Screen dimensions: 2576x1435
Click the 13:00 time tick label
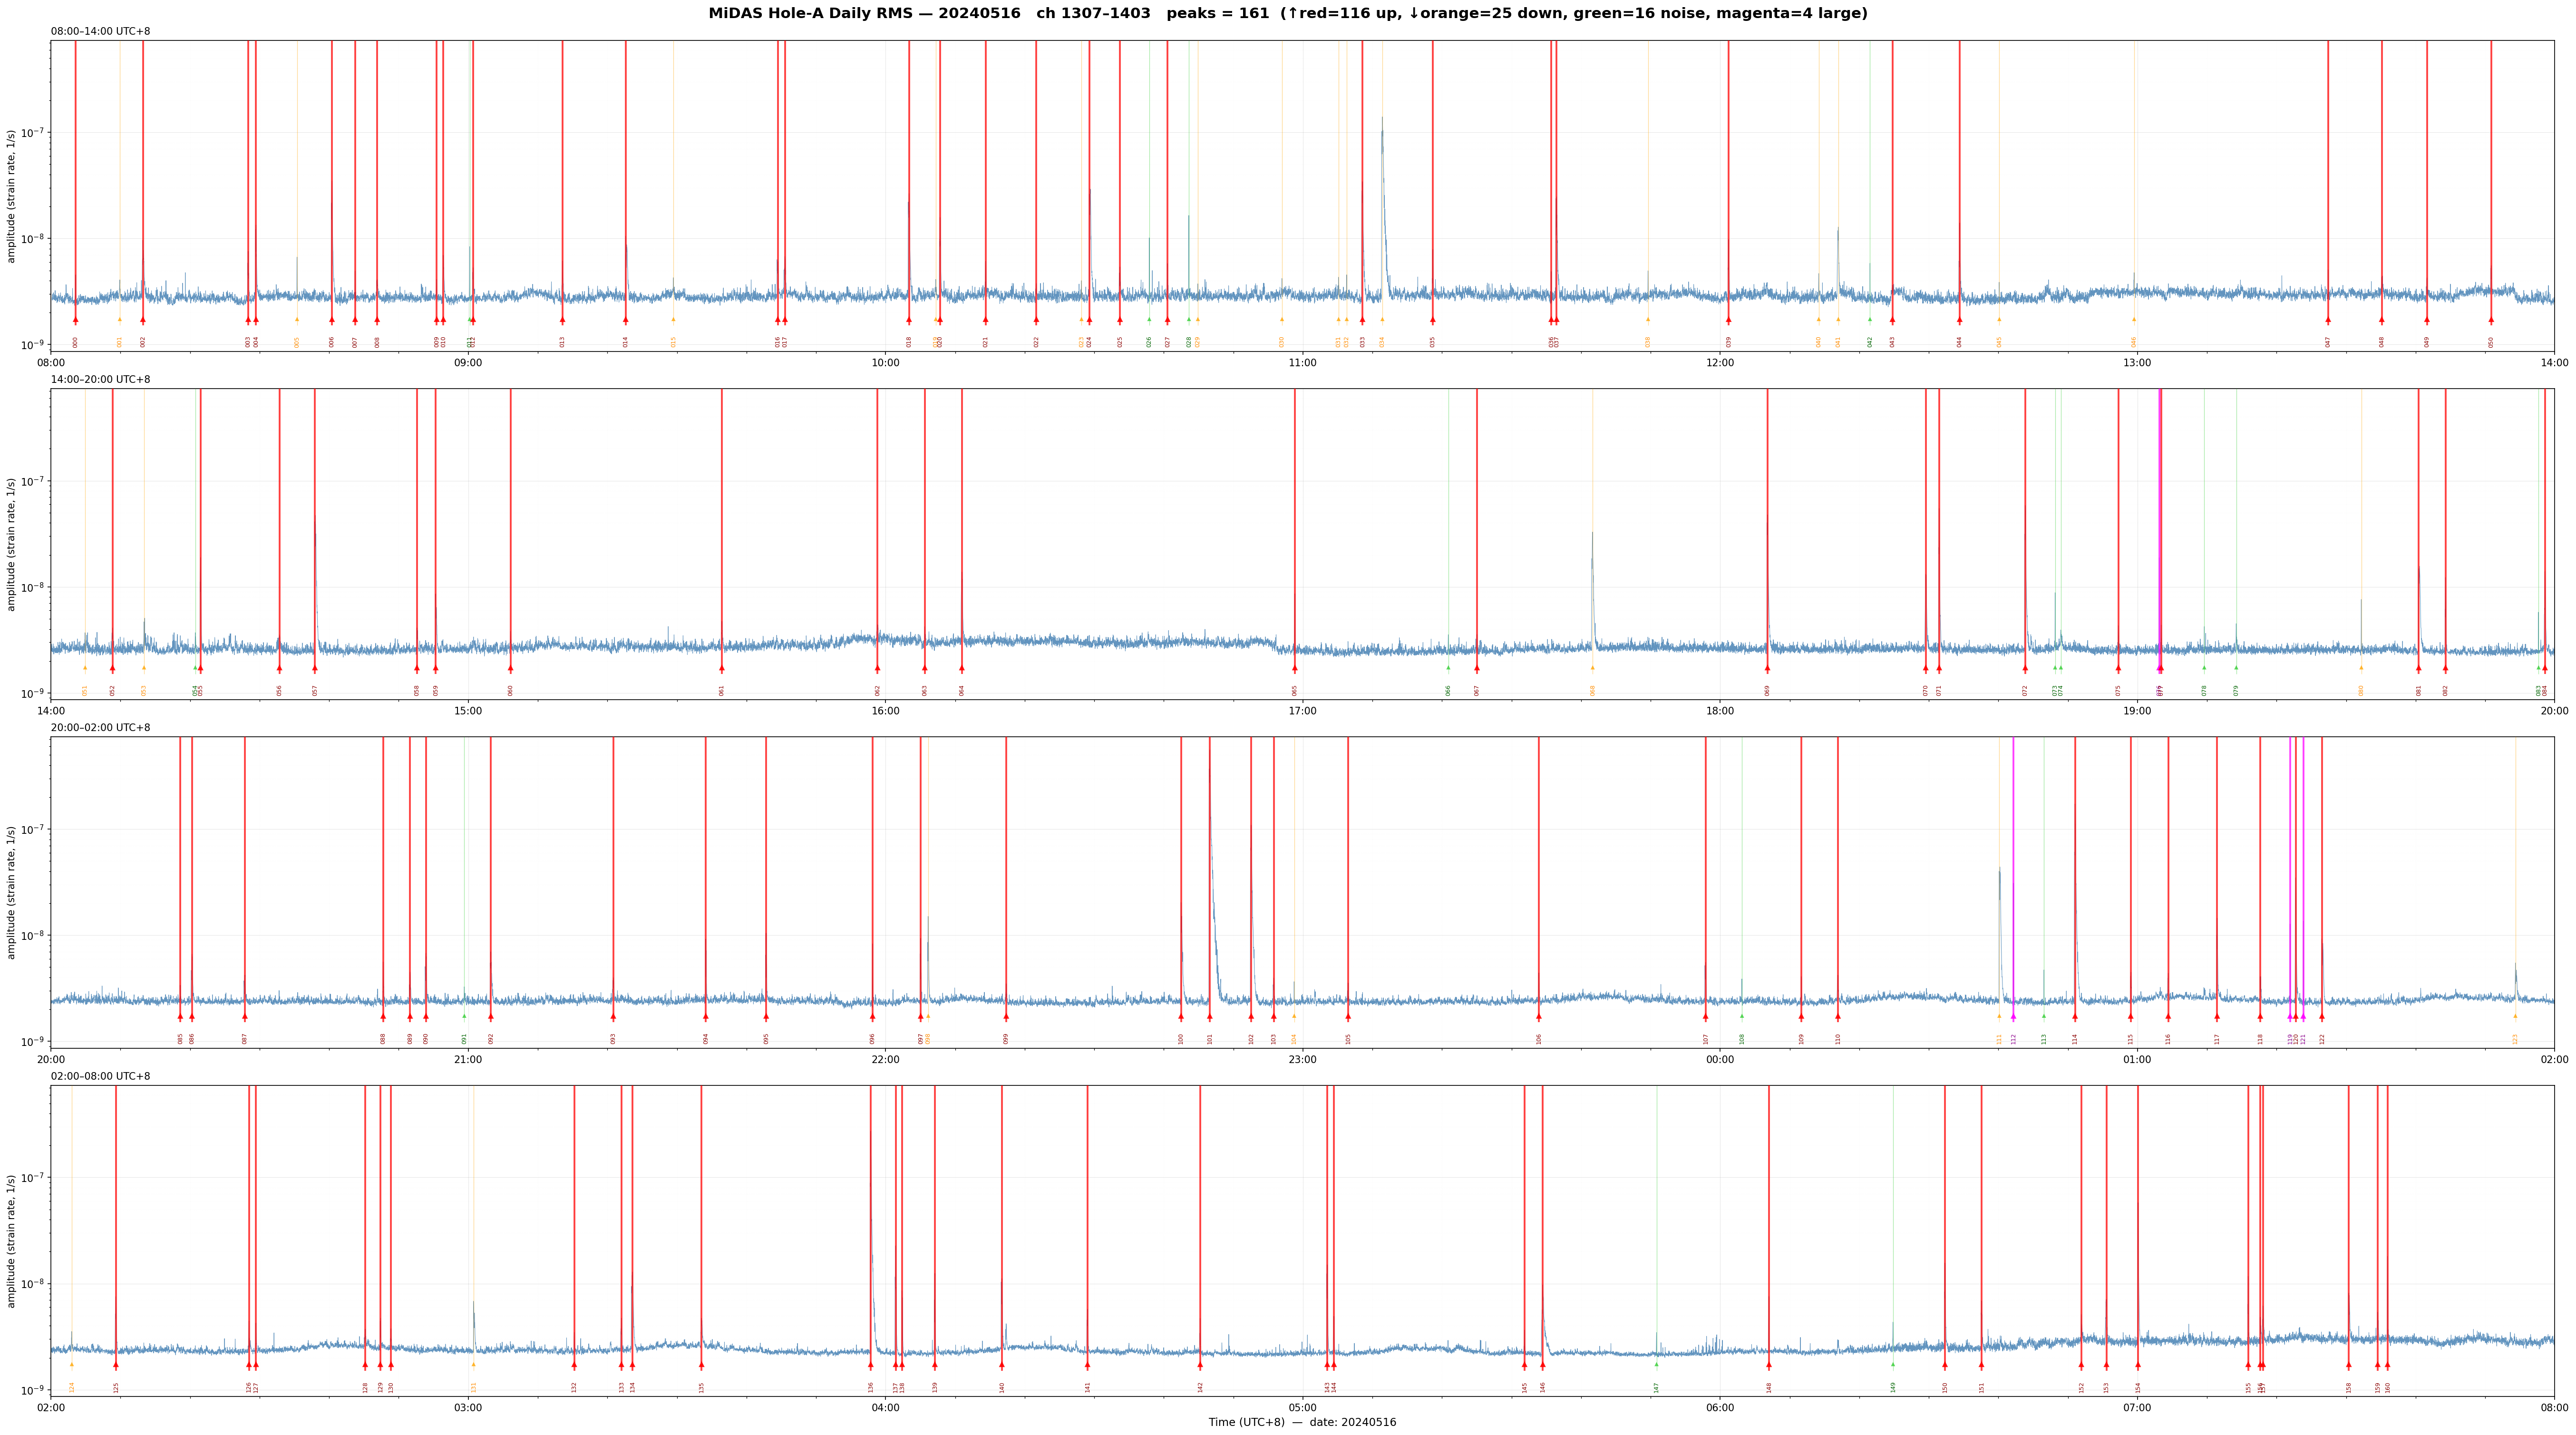(x=2137, y=363)
